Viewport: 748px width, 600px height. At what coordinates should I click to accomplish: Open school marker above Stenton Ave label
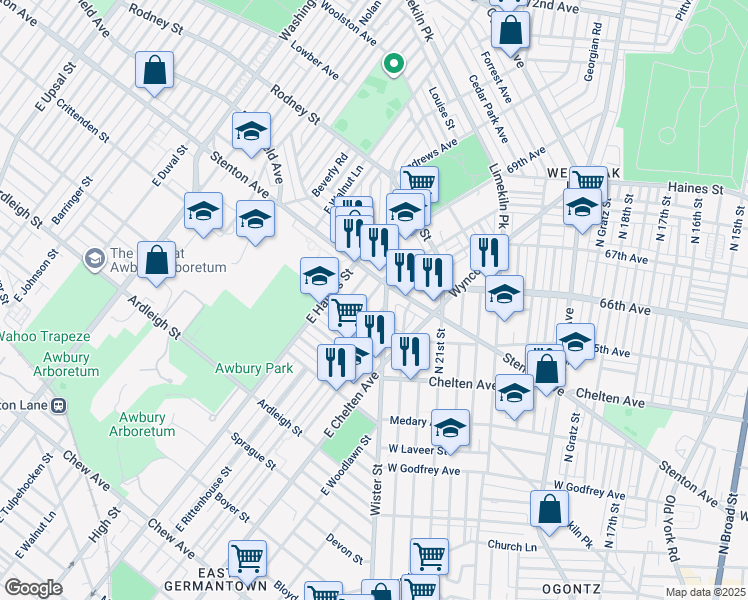click(x=251, y=135)
